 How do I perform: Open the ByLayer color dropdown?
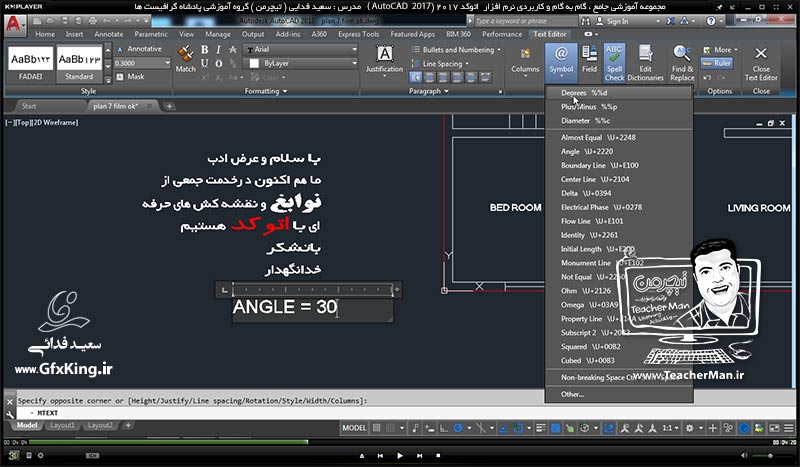pyautogui.click(x=354, y=63)
